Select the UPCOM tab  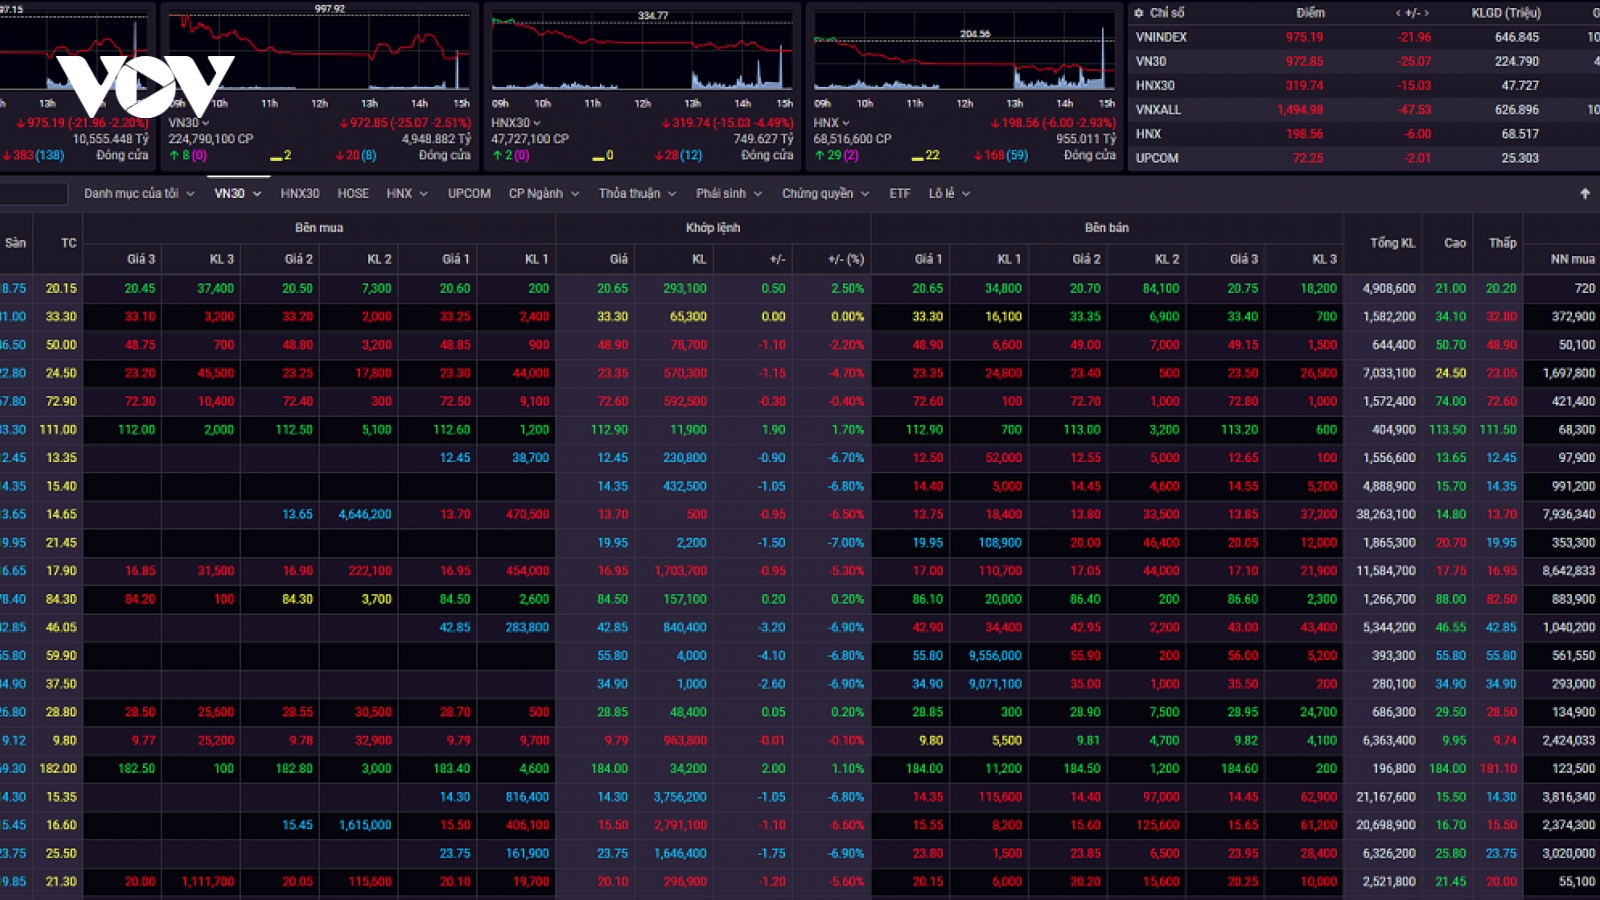point(469,193)
